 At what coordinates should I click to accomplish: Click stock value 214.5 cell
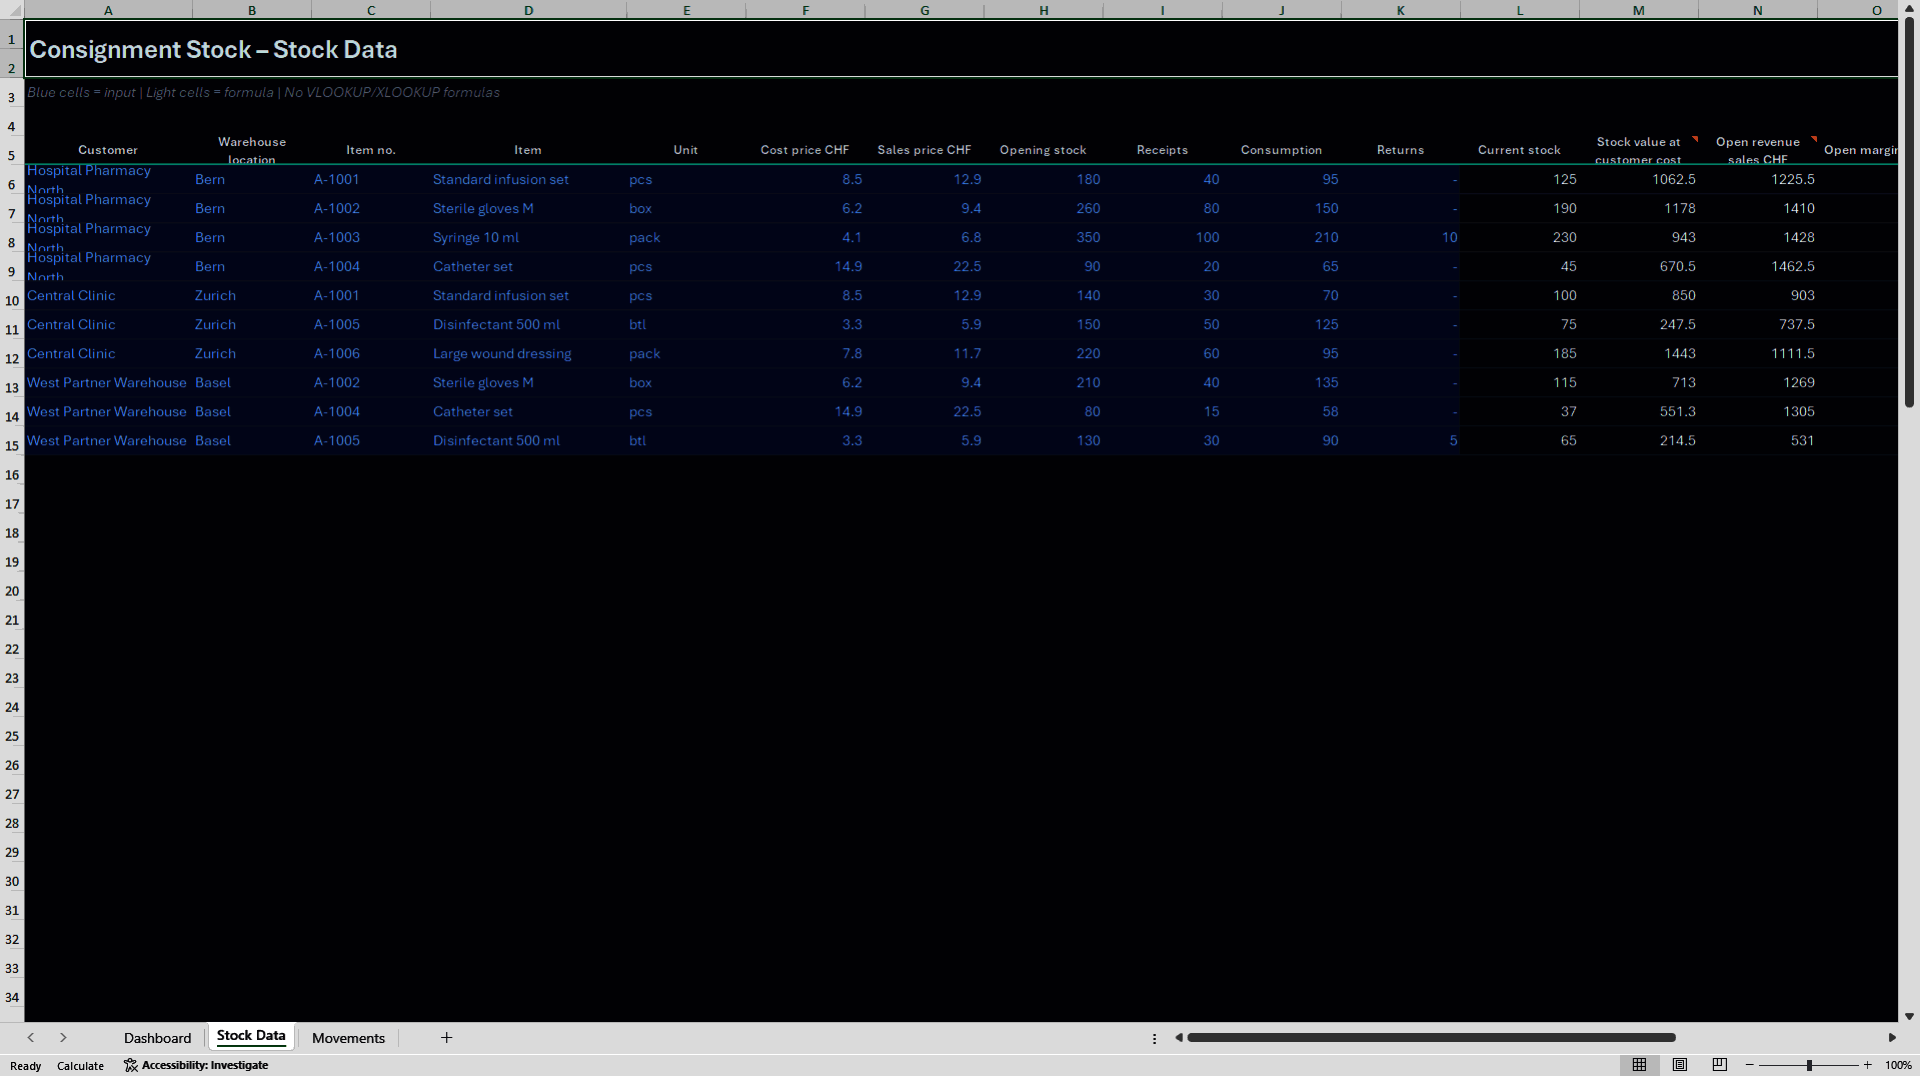coord(1638,440)
